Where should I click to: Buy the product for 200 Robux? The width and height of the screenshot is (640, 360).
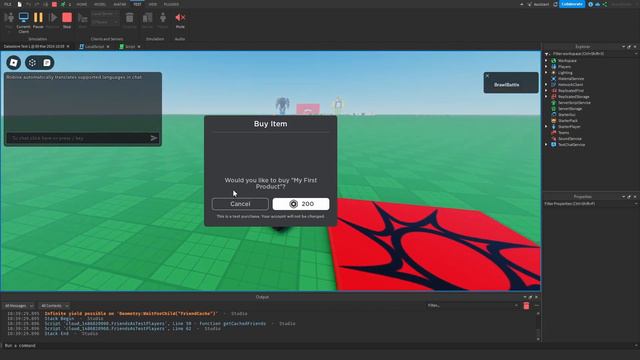[x=301, y=204]
